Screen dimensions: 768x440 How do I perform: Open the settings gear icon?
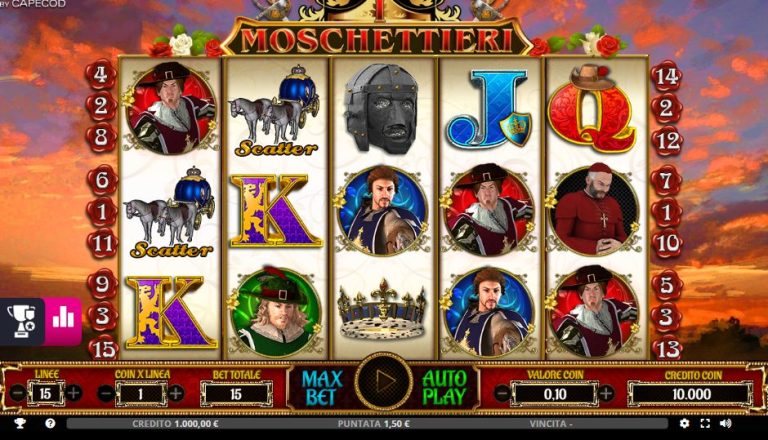tap(684, 424)
